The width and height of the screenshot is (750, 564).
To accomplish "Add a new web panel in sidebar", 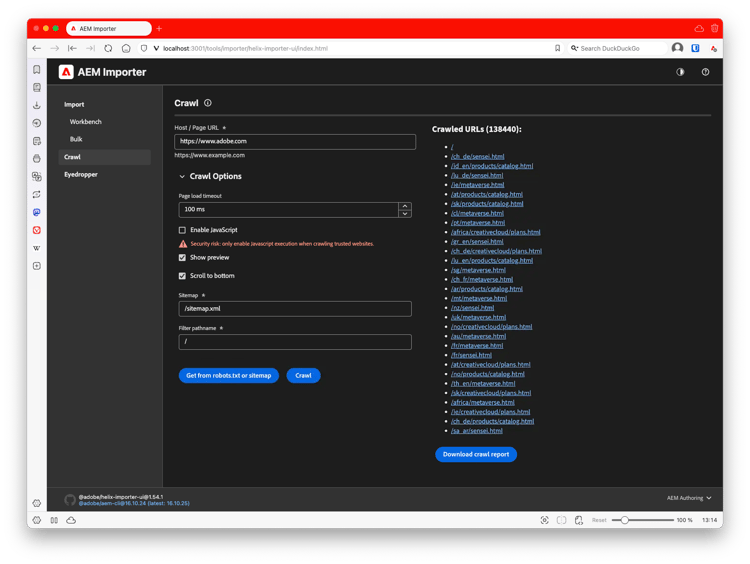I will (x=37, y=265).
